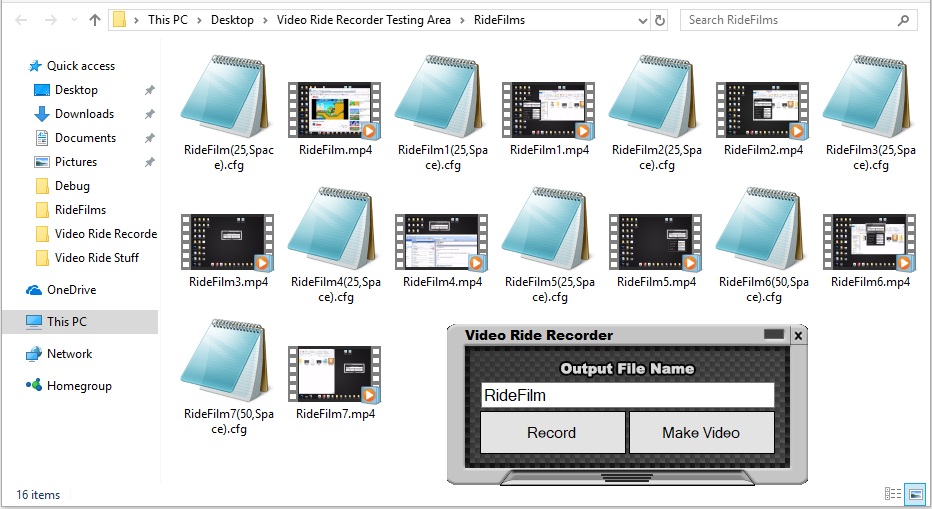Viewport: 932px width, 509px height.
Task: Open Desktop in the navigation pane
Action: pyautogui.click(x=76, y=90)
